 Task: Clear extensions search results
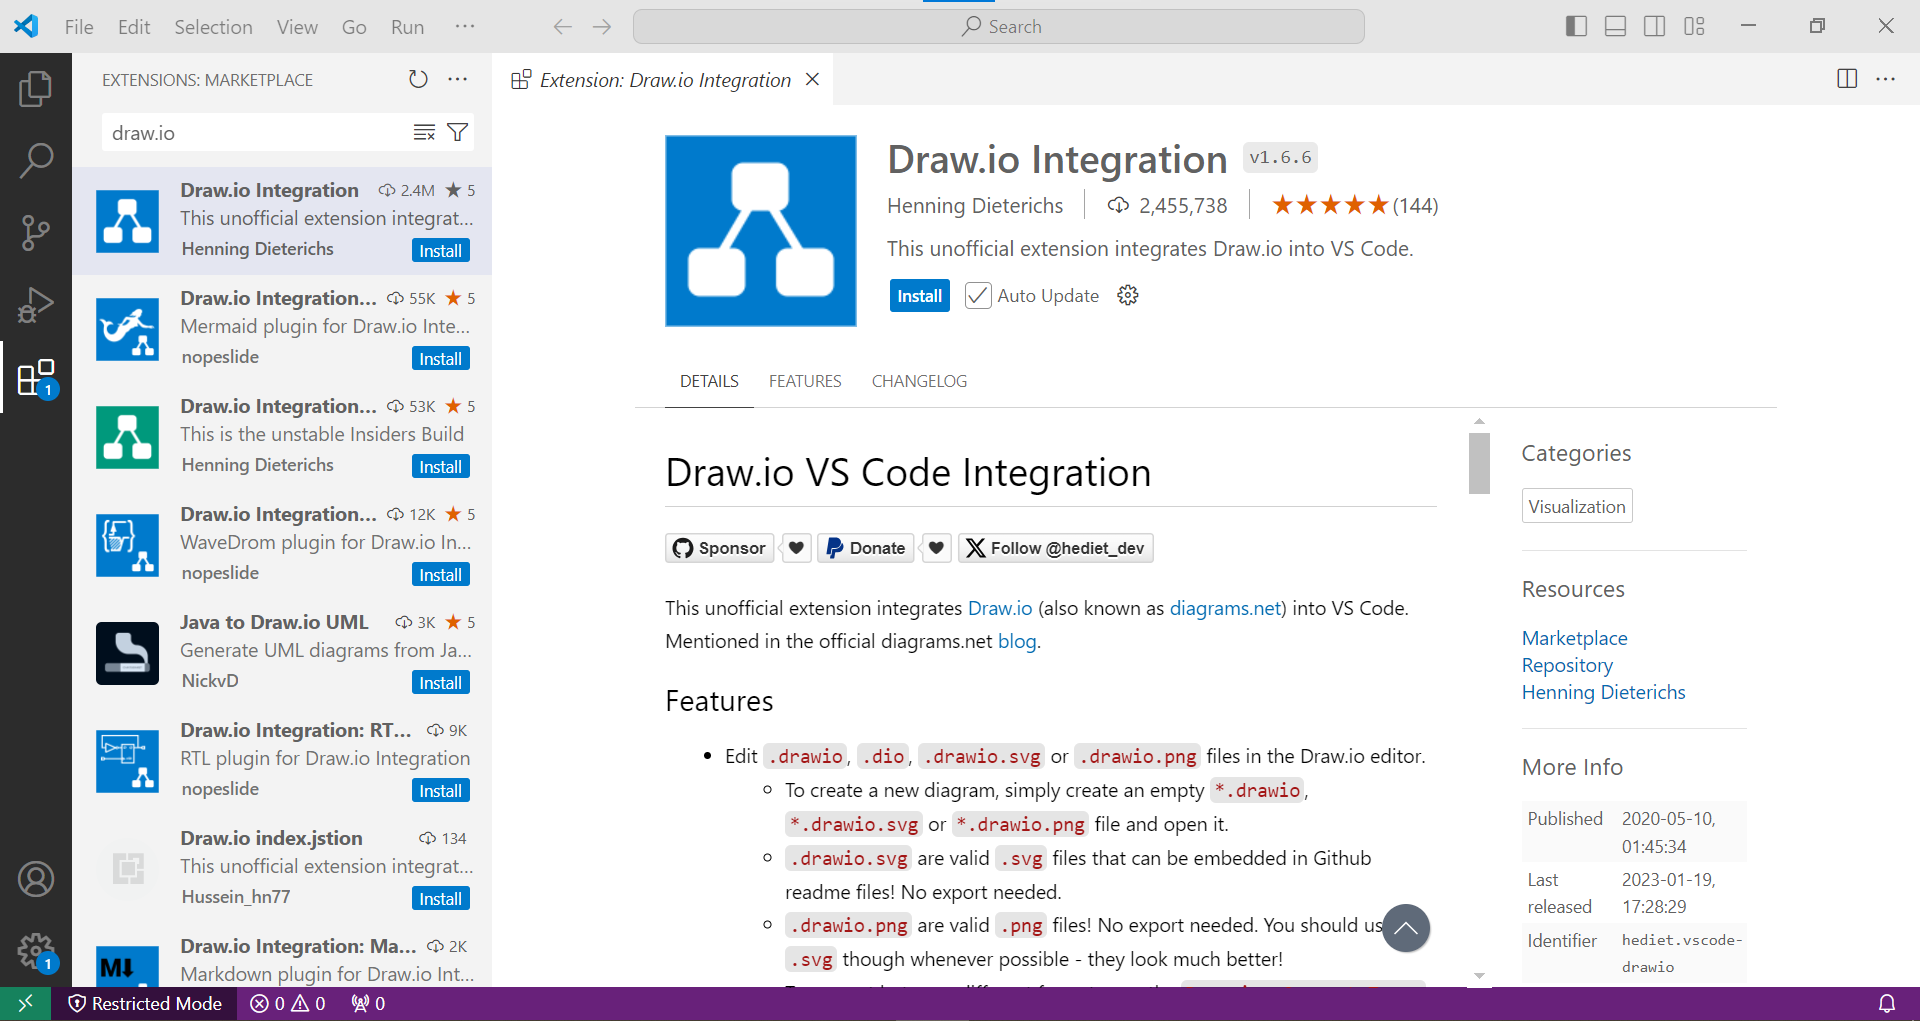pyautogui.click(x=424, y=132)
